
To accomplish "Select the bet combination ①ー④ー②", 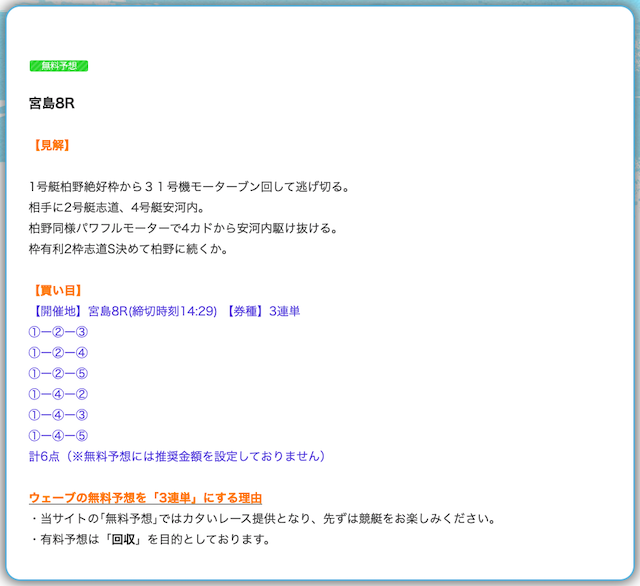I will point(58,394).
